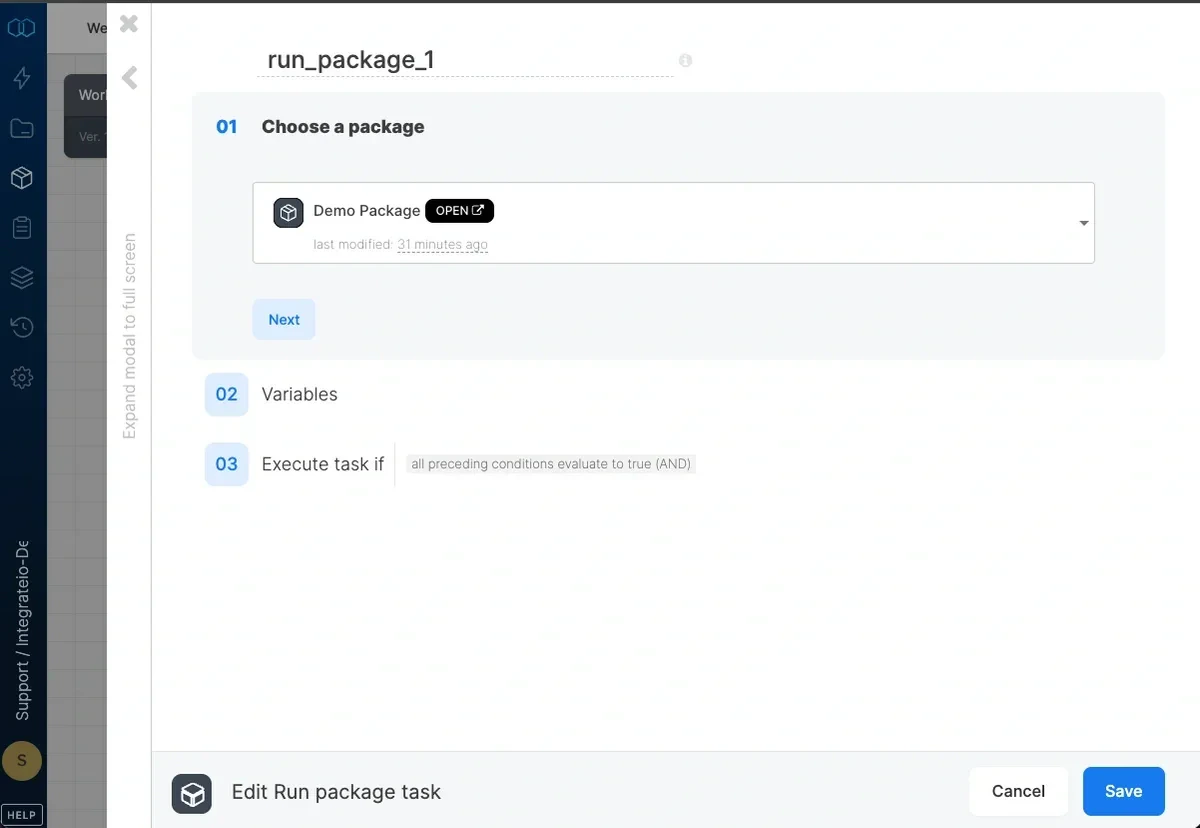Open the package selection dropdown
Image resolution: width=1200 pixels, height=828 pixels.
point(1083,223)
